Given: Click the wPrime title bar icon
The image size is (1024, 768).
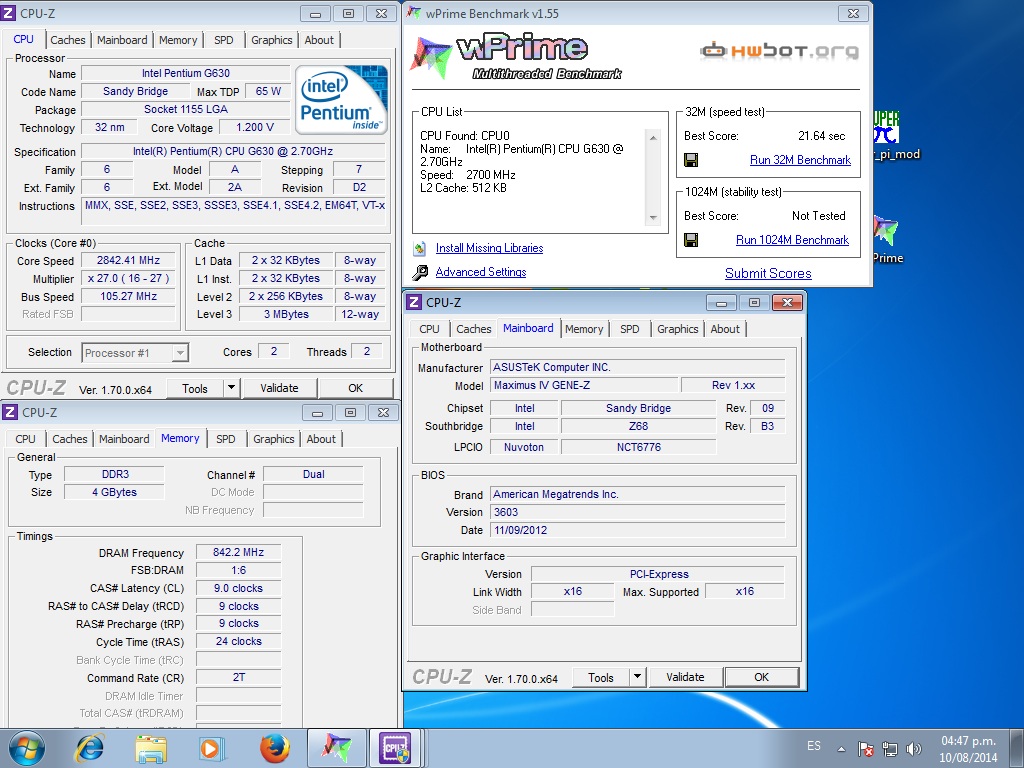Looking at the screenshot, I should coord(413,13).
